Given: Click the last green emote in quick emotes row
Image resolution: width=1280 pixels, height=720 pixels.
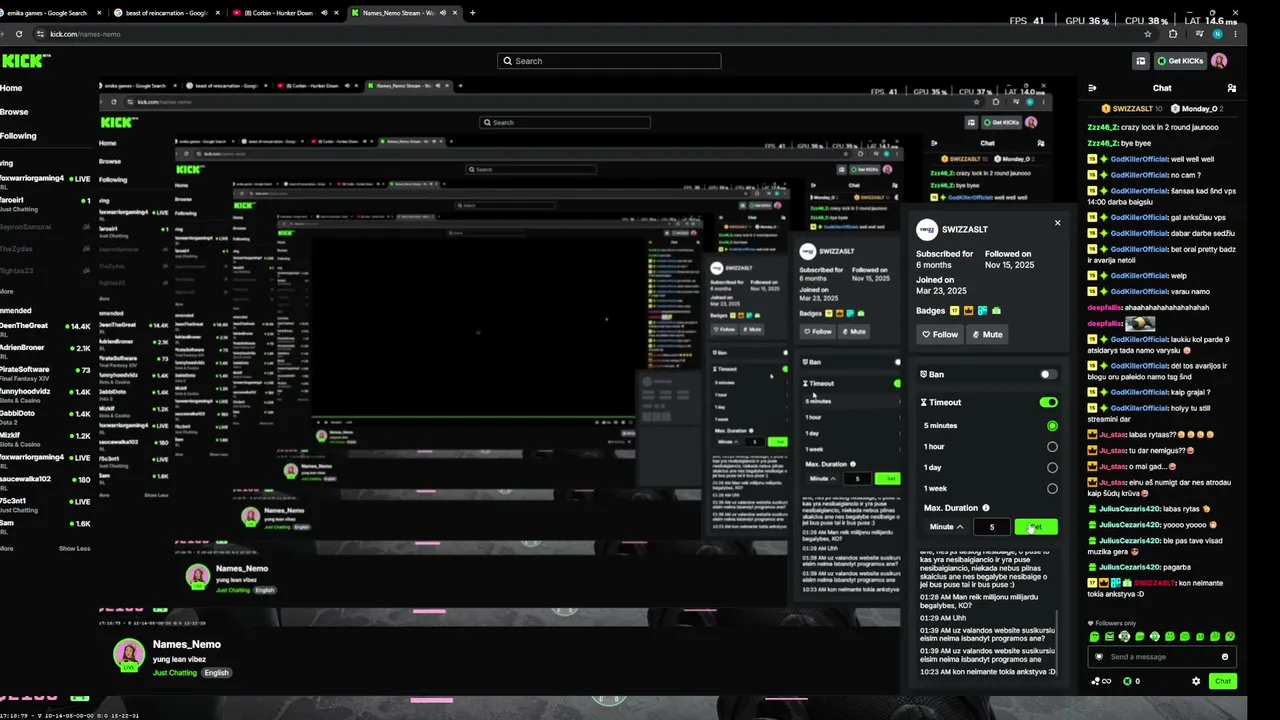Looking at the screenshot, I should [x=1230, y=637].
